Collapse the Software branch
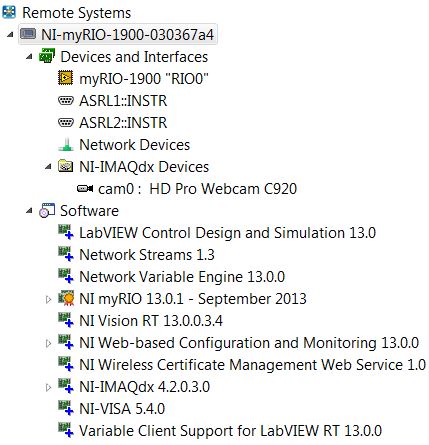The width and height of the screenshot is (429, 445). pos(30,211)
